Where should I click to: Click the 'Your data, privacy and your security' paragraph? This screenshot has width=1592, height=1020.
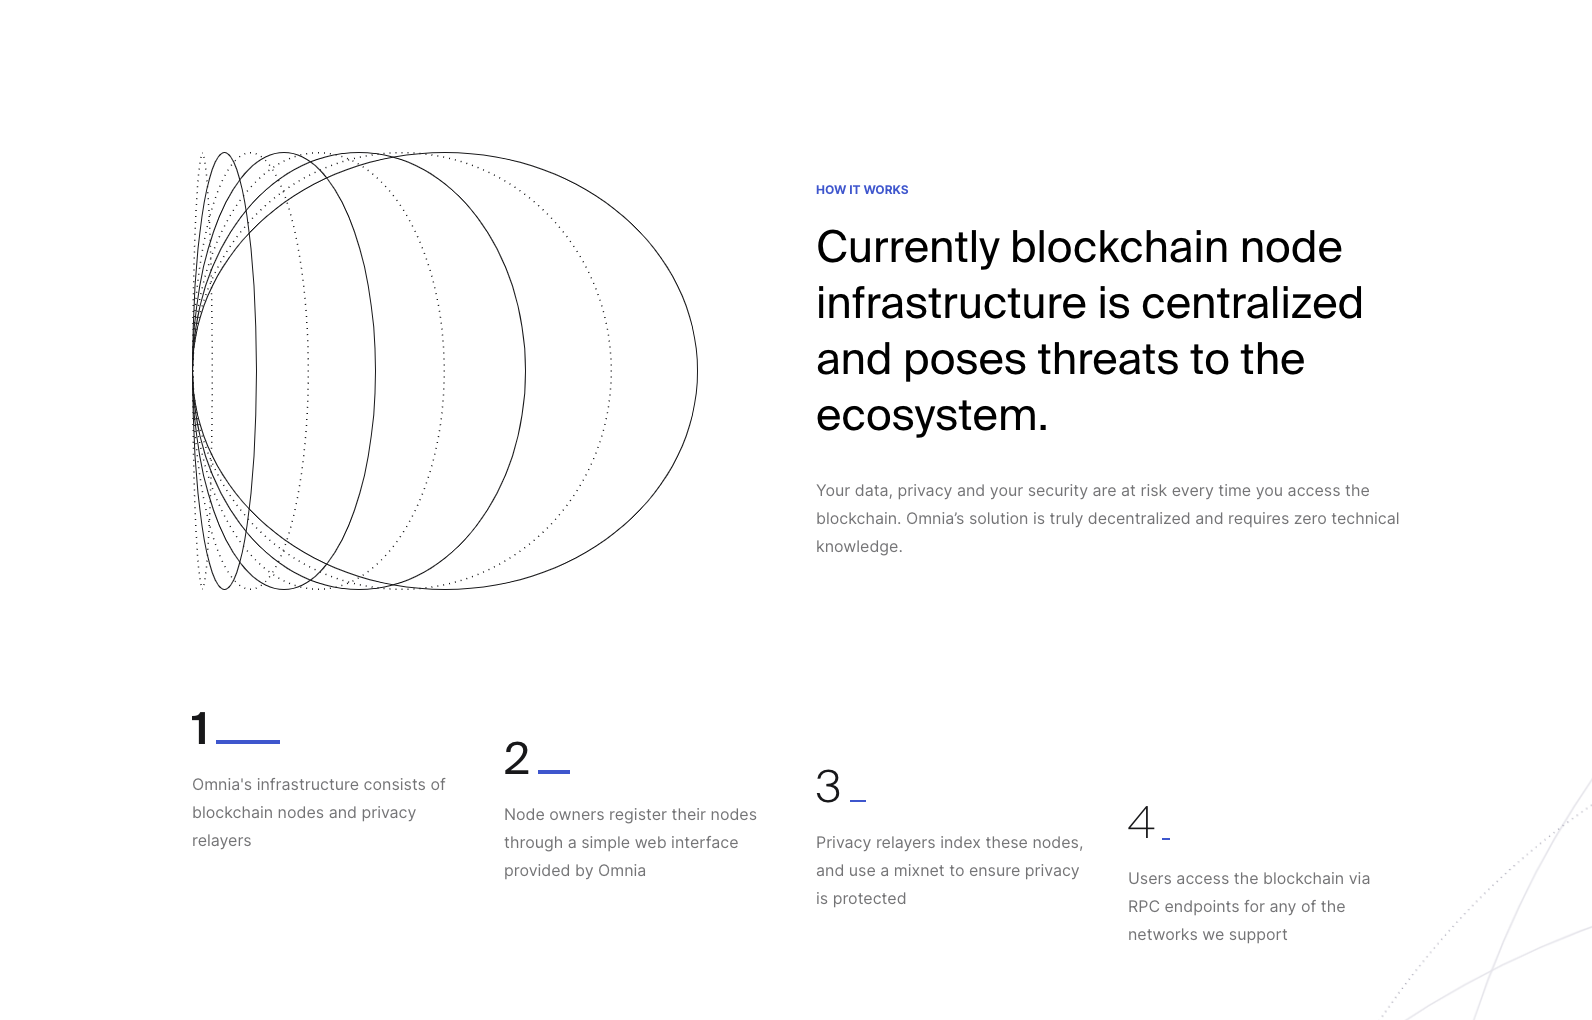point(1107,518)
